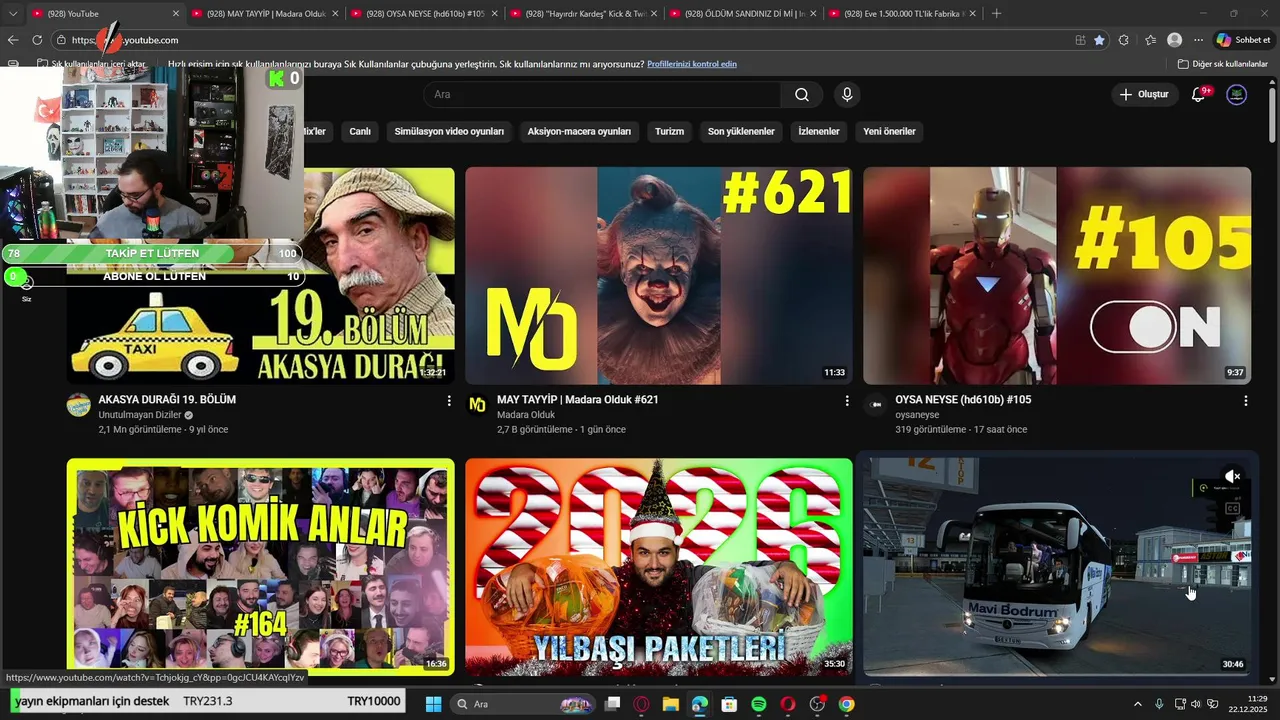Click Profillerinizi kontrol edin link
This screenshot has width=1280, height=720.
(x=692, y=64)
